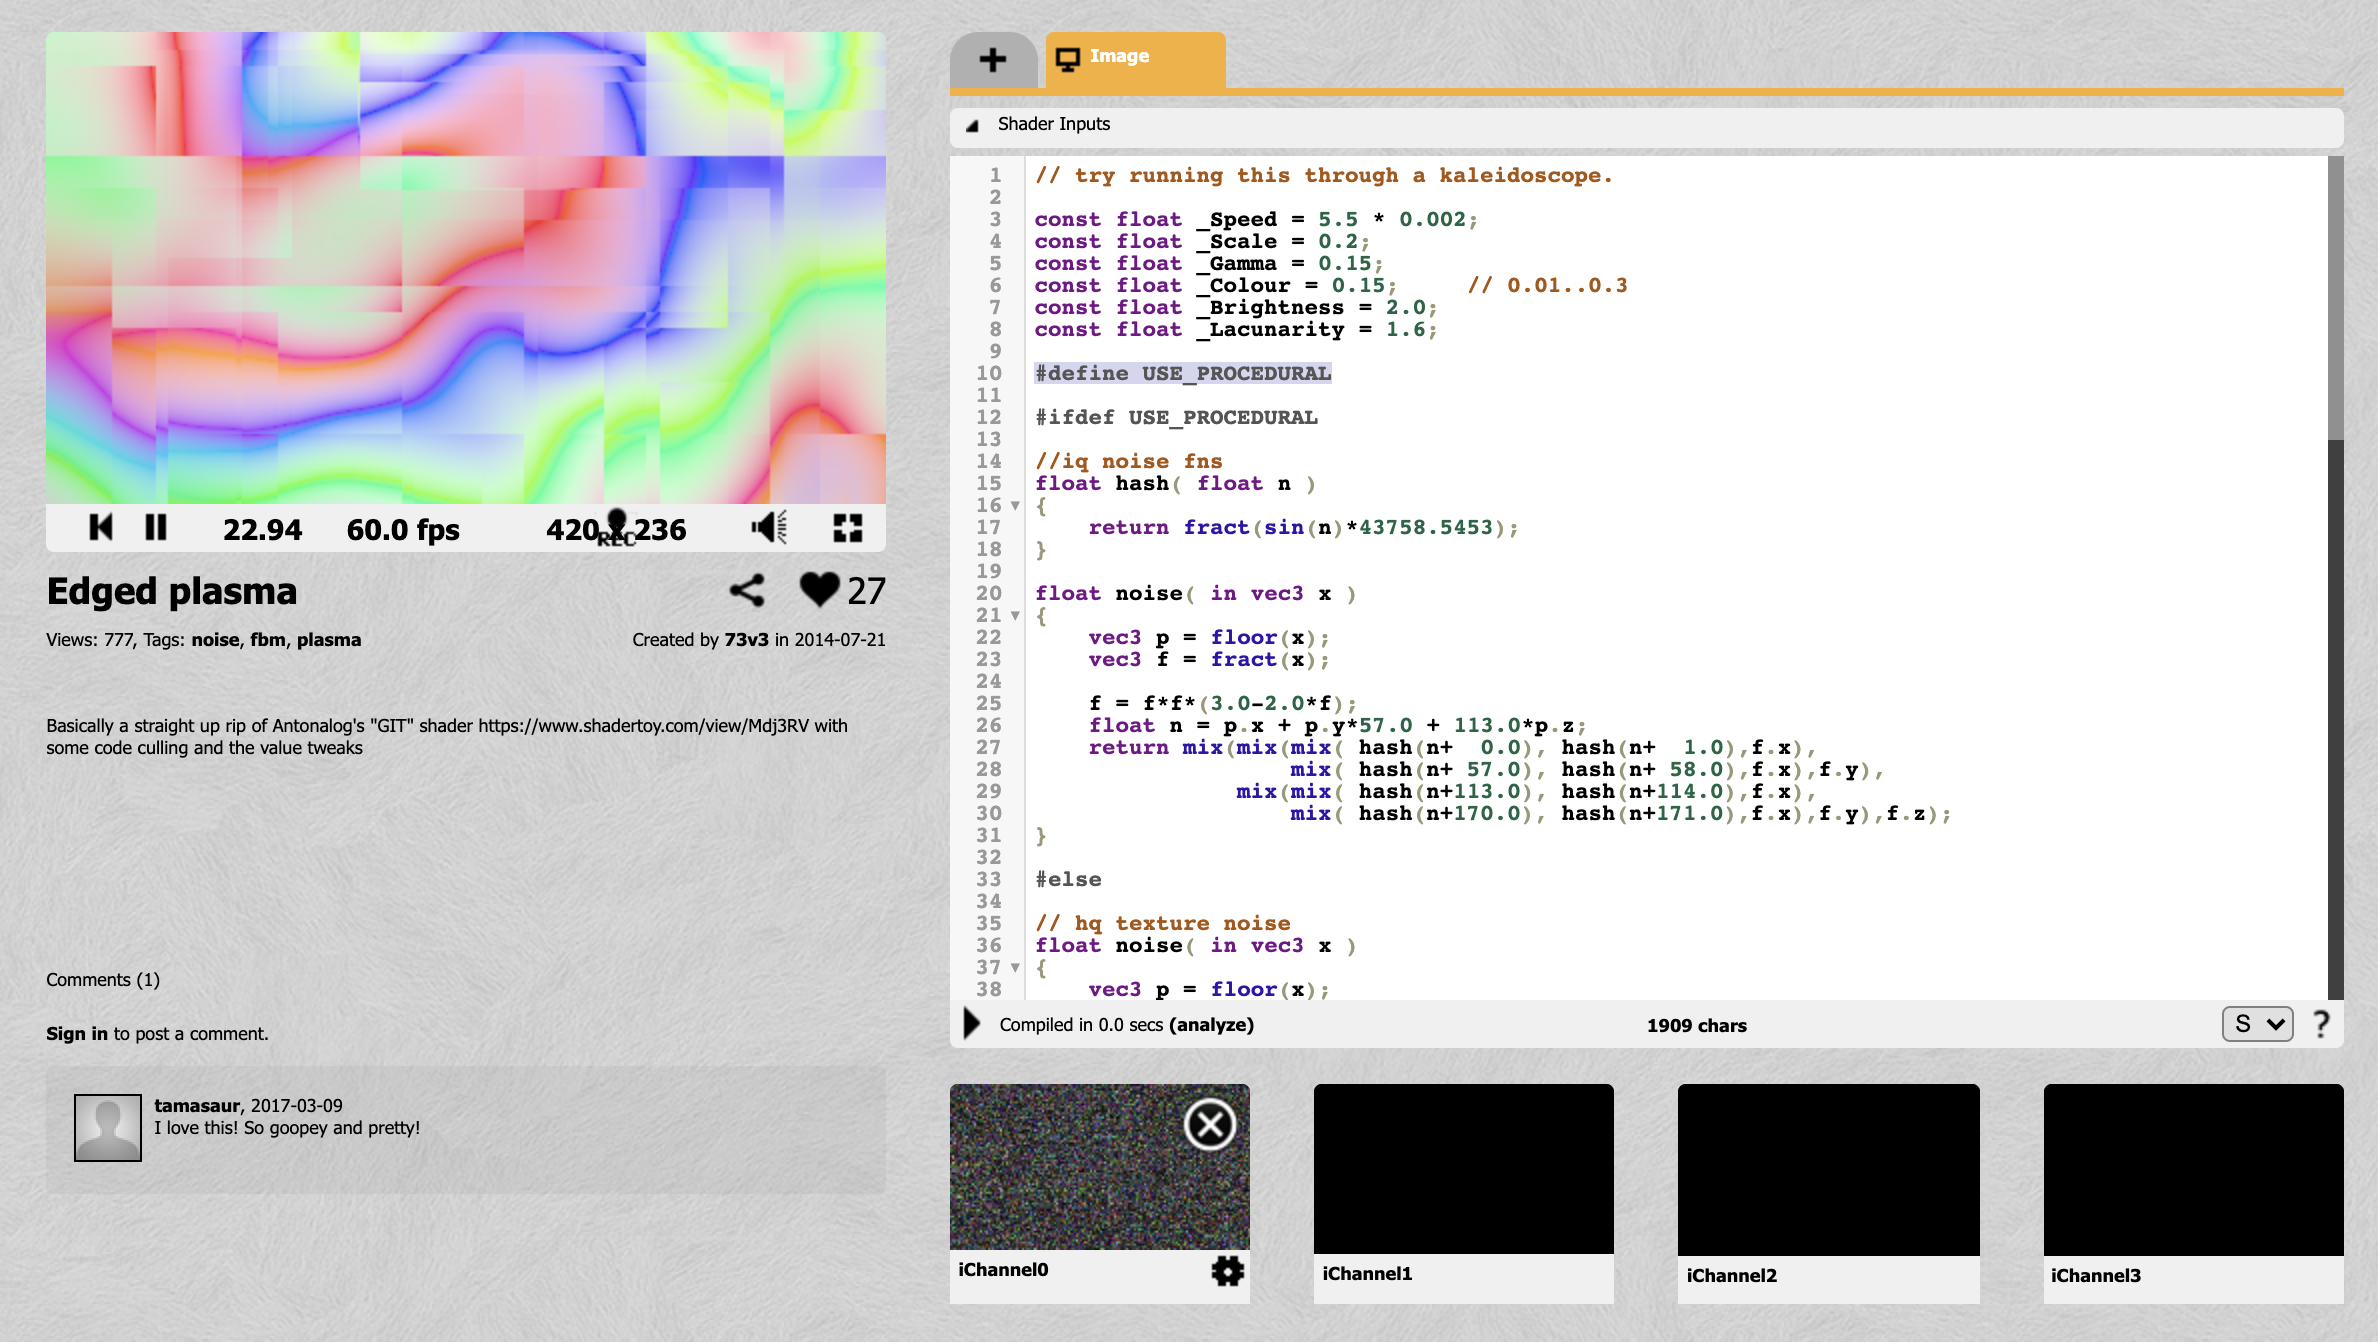
Task: Pause the shader playback
Action: click(x=156, y=527)
